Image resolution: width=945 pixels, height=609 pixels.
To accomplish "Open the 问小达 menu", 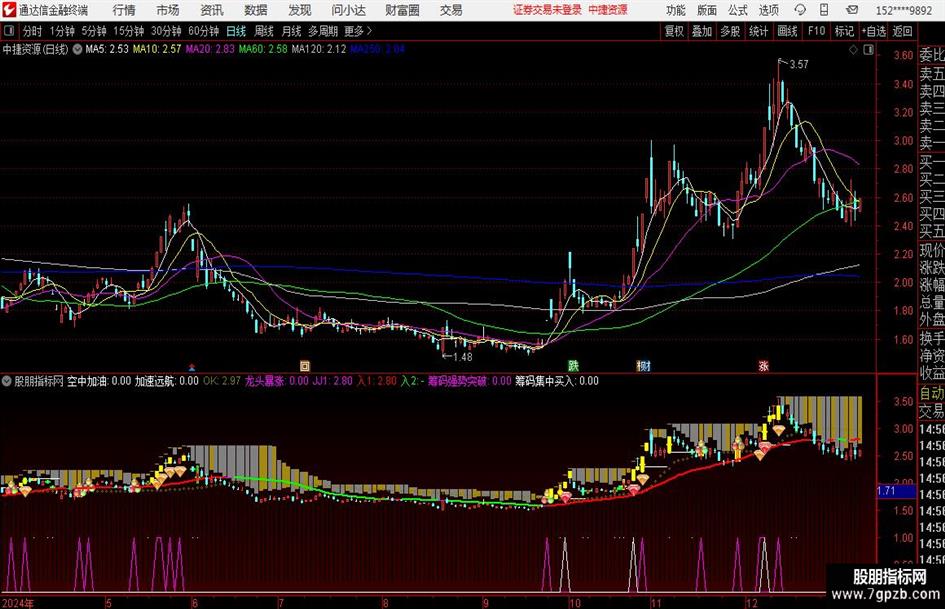I will (348, 10).
